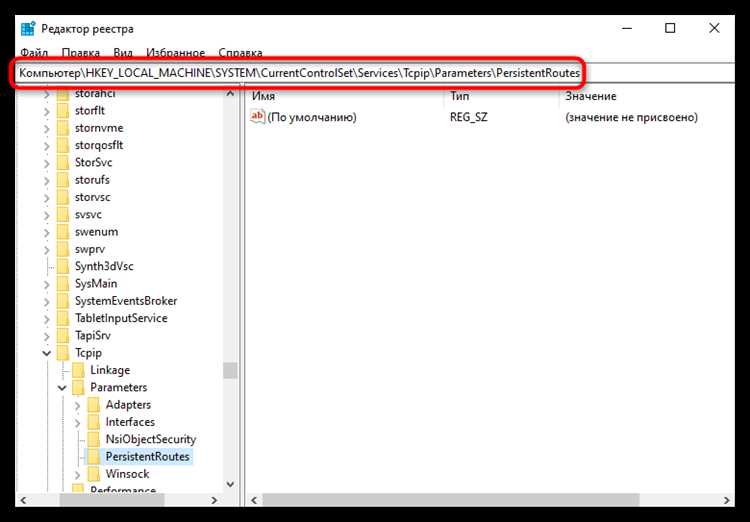Select the stornvme folder icon
The width and height of the screenshot is (750, 522).
(63, 128)
